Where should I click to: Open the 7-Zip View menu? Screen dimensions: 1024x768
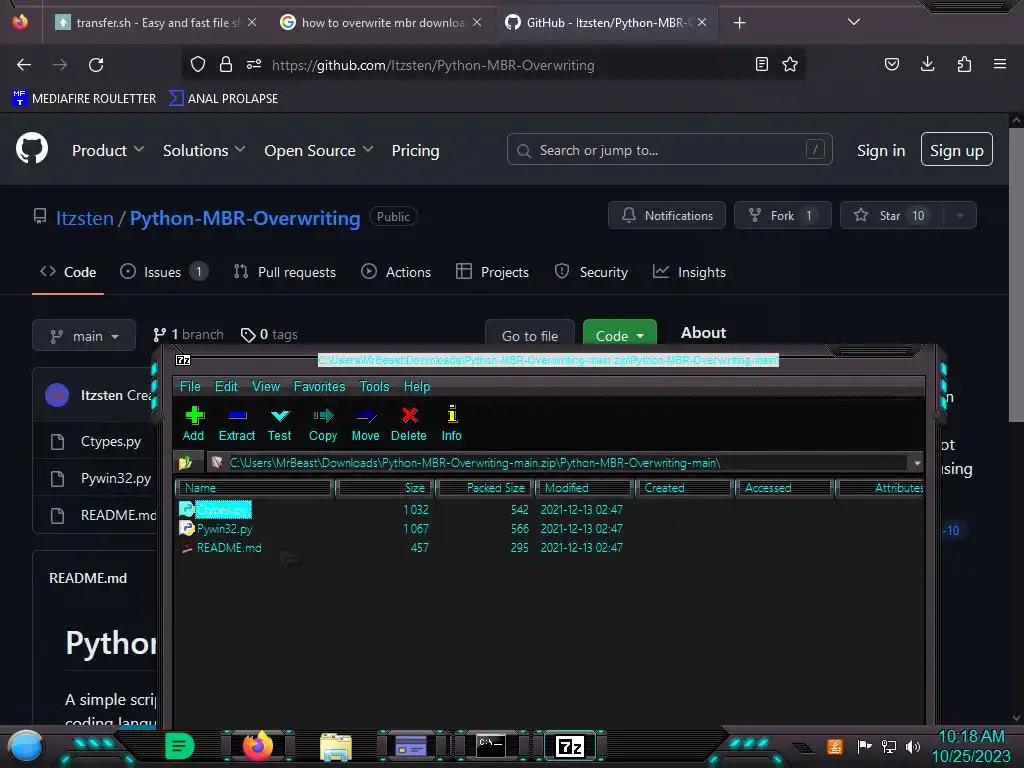pyautogui.click(x=266, y=386)
